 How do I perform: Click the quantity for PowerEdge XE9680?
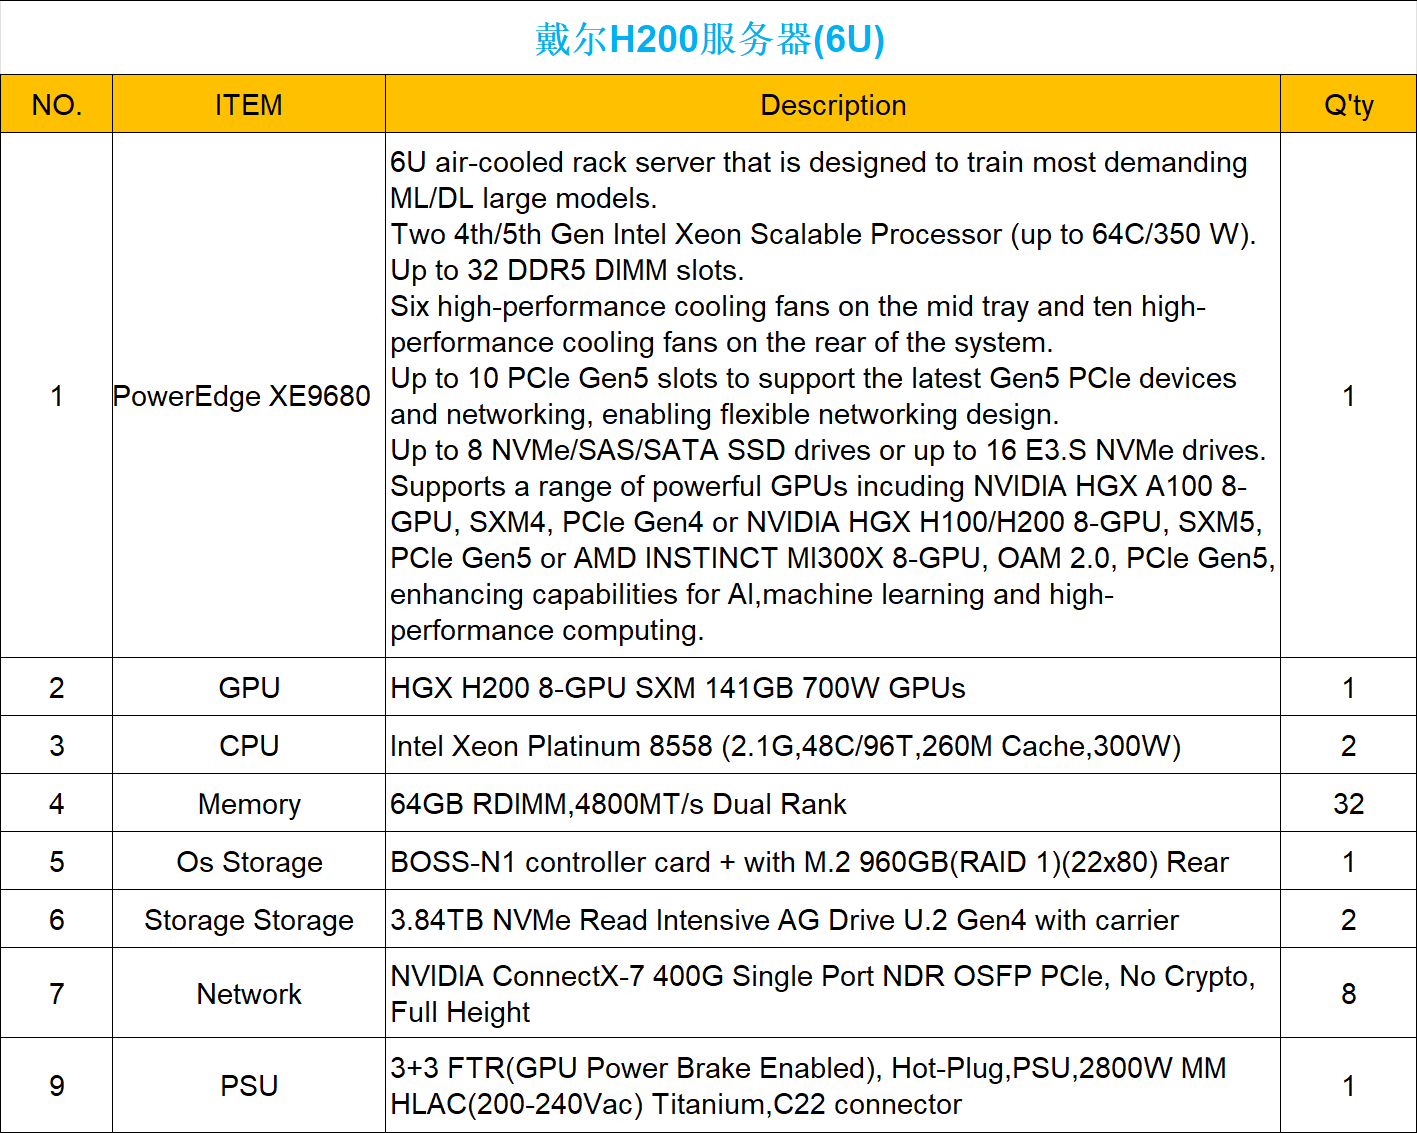(x=1348, y=396)
